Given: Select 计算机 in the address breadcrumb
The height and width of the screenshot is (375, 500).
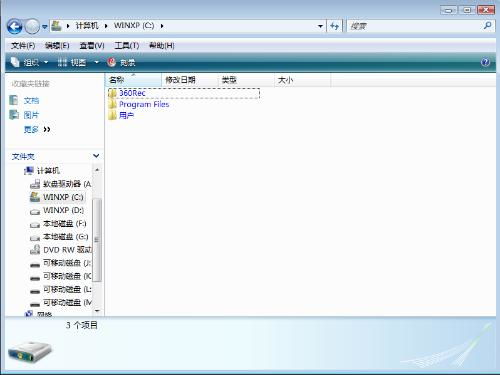Looking at the screenshot, I should [x=87, y=26].
